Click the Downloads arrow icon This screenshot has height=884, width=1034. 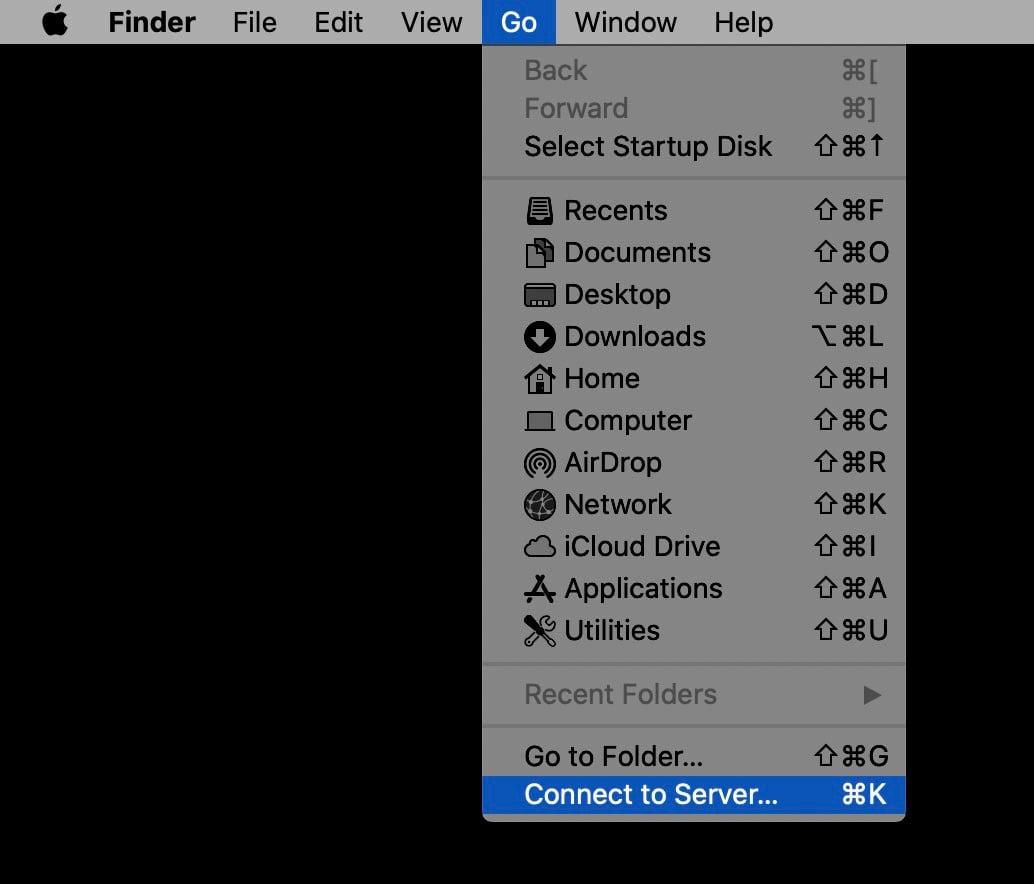[540, 336]
